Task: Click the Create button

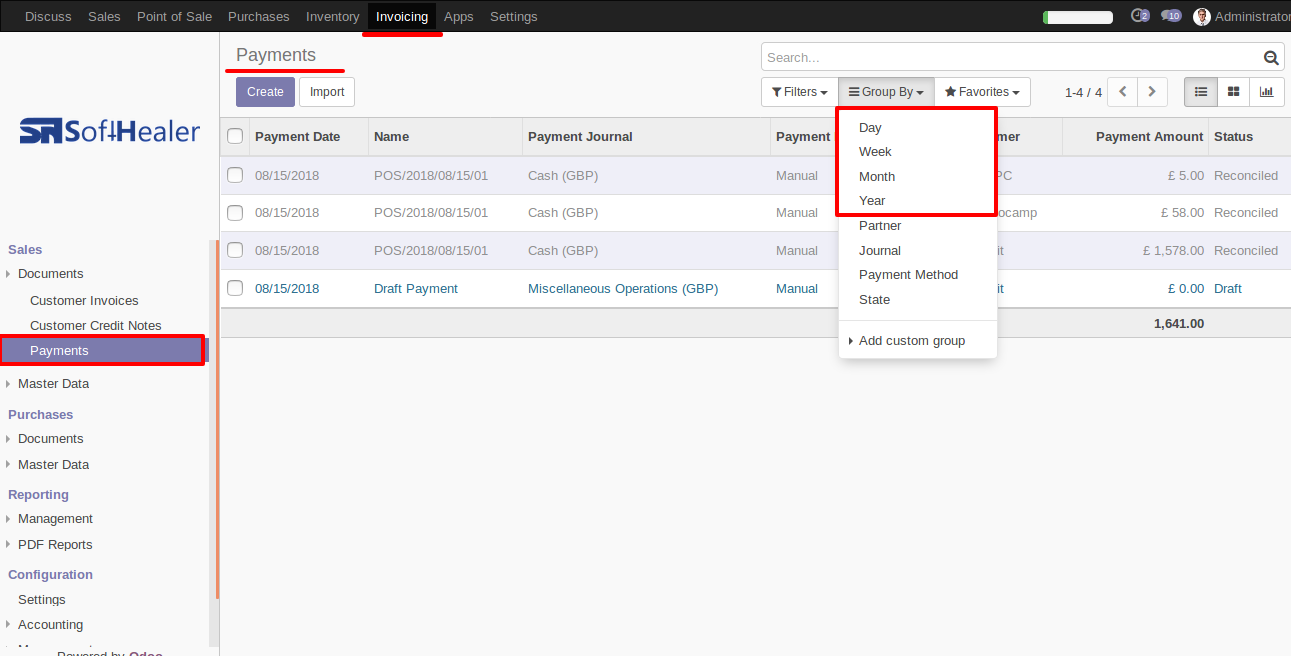Action: (265, 92)
